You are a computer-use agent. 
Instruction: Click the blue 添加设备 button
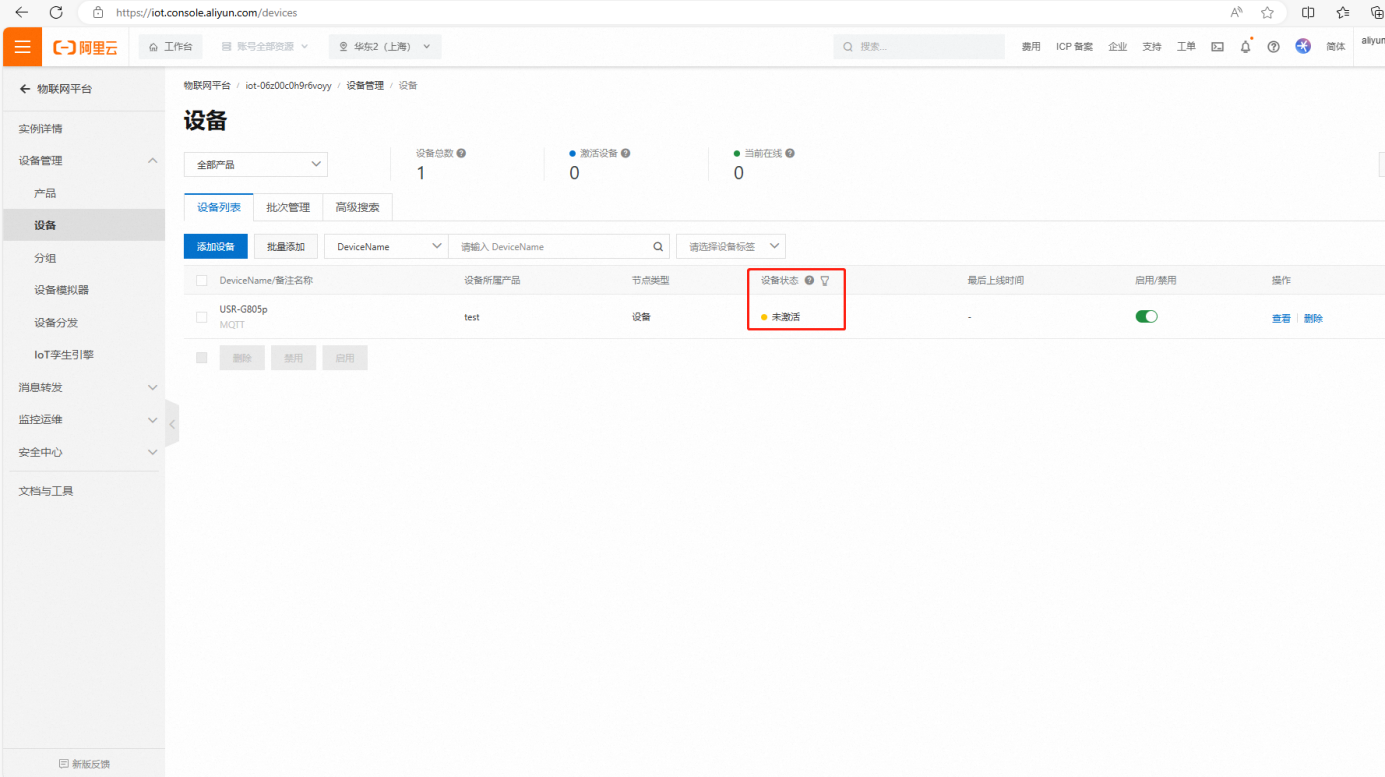coord(215,246)
